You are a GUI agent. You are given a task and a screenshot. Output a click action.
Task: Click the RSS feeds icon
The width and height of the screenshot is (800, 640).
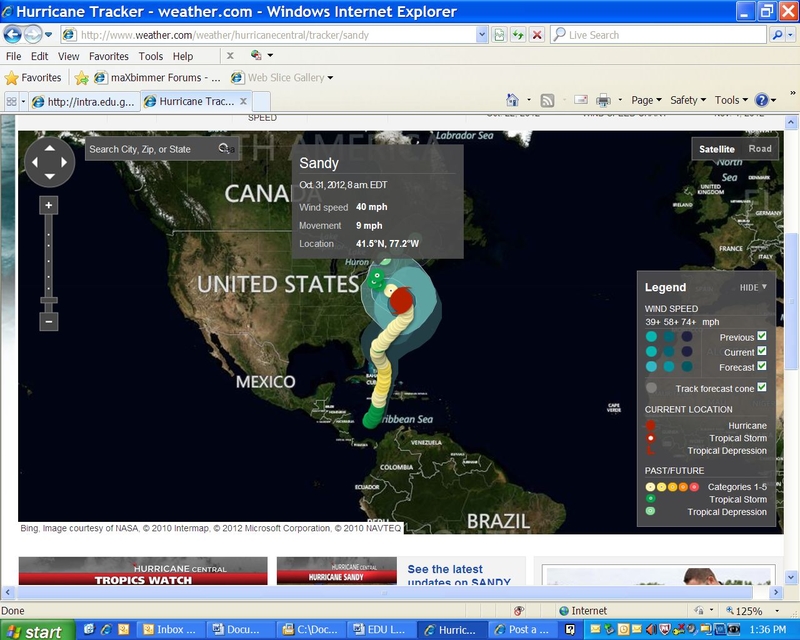pyautogui.click(x=547, y=100)
